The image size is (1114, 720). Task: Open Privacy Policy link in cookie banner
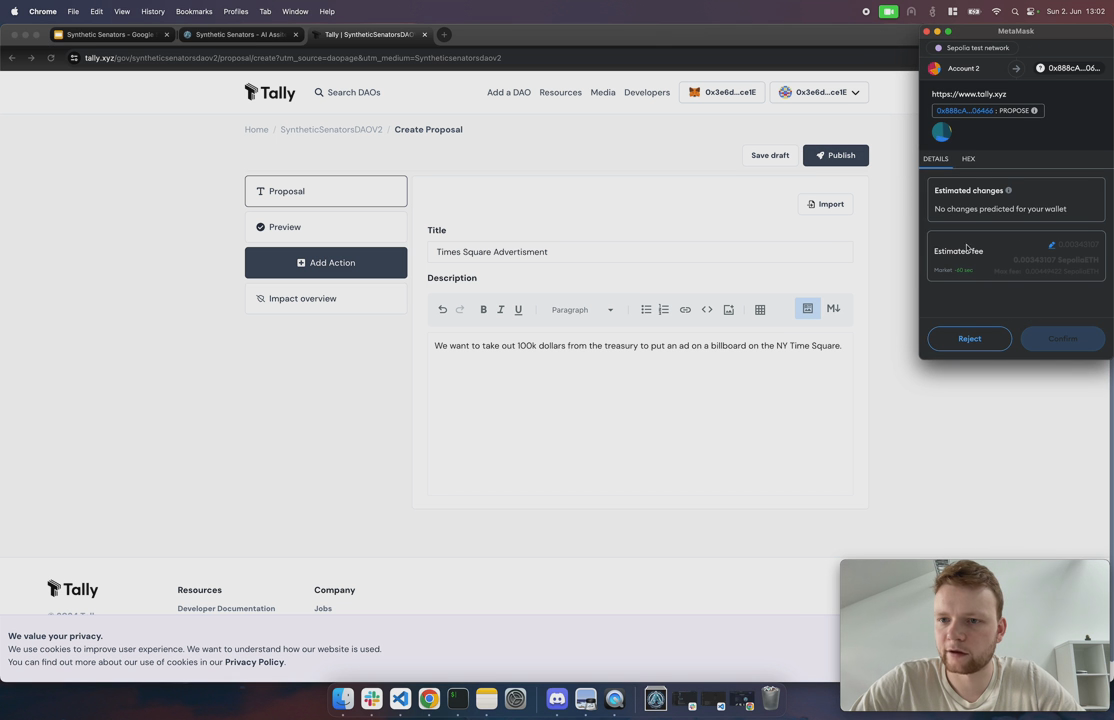click(254, 662)
